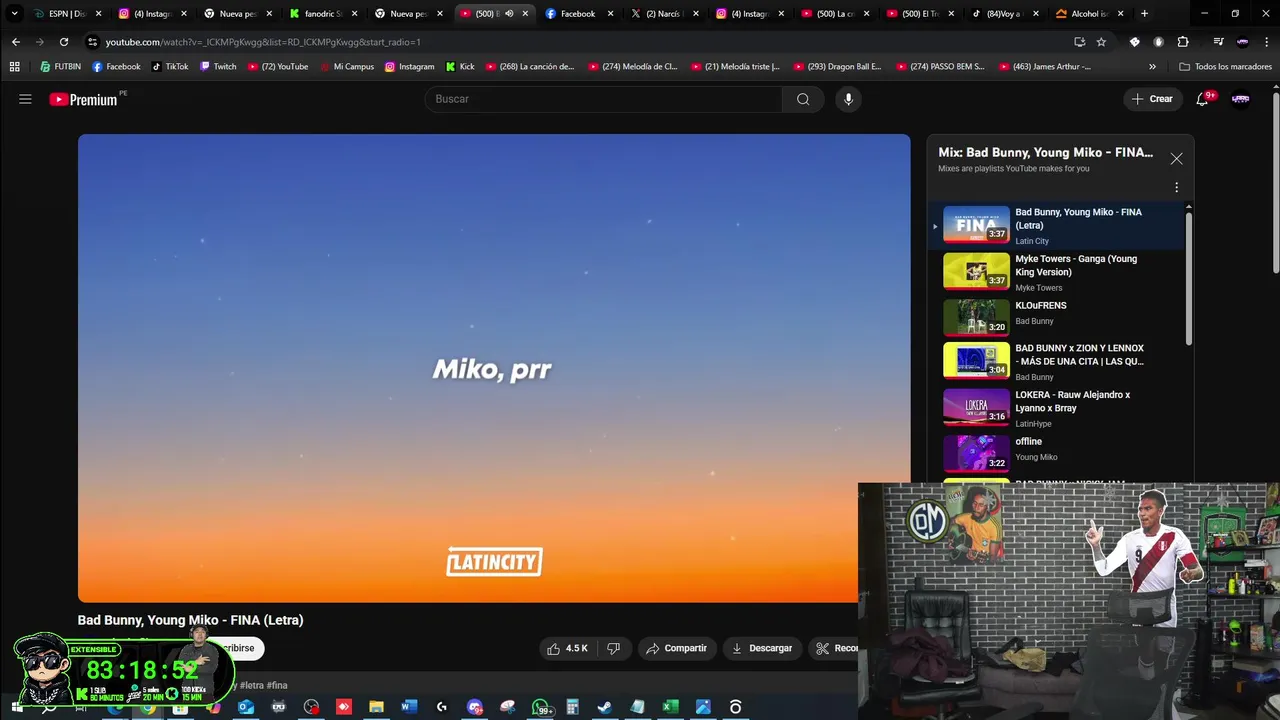This screenshot has height=720, width=1280.
Task: Click the mix playlist list scrollbar
Action: tap(1189, 278)
